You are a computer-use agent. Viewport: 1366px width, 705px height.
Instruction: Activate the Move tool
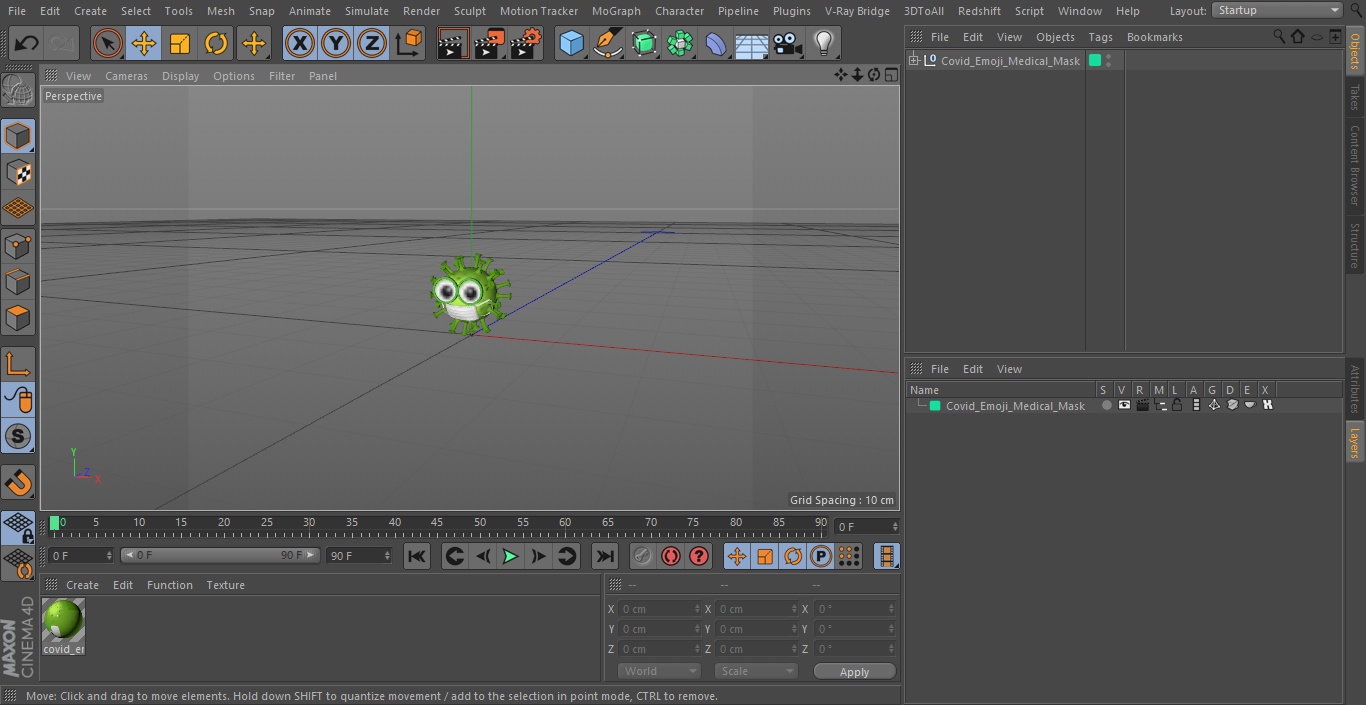click(x=144, y=43)
